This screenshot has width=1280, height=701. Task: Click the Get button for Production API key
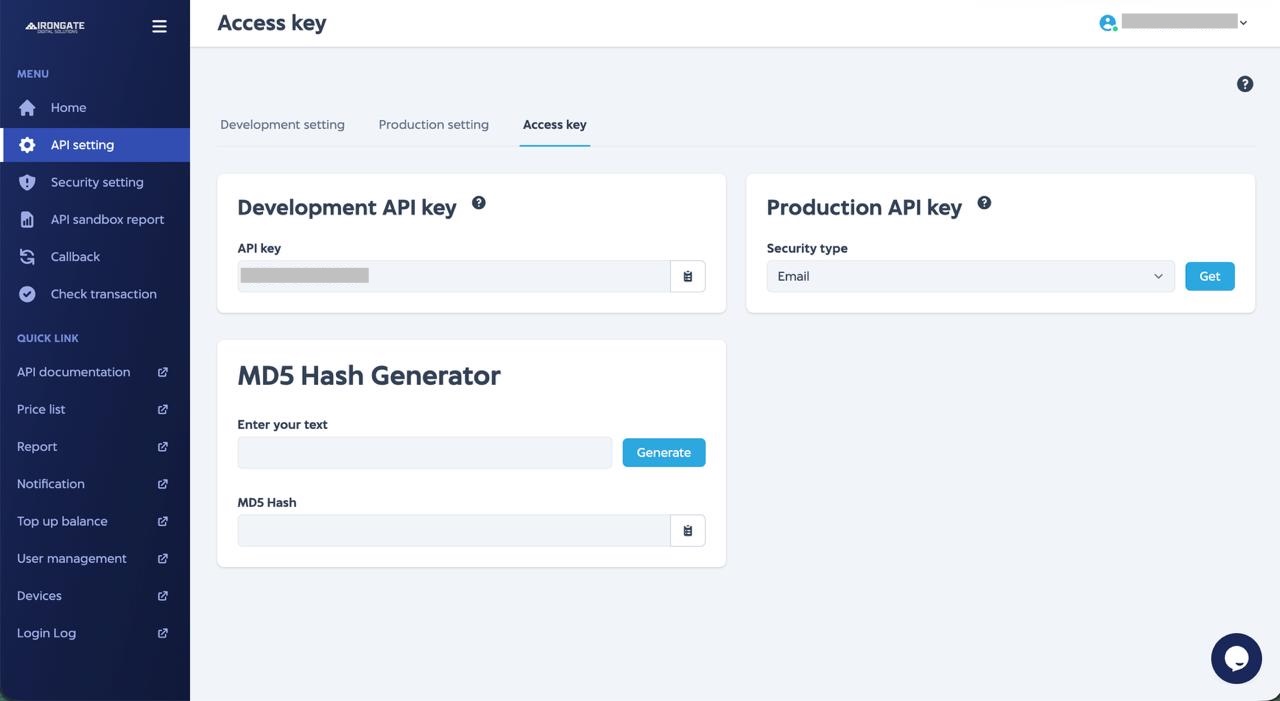(x=1209, y=276)
